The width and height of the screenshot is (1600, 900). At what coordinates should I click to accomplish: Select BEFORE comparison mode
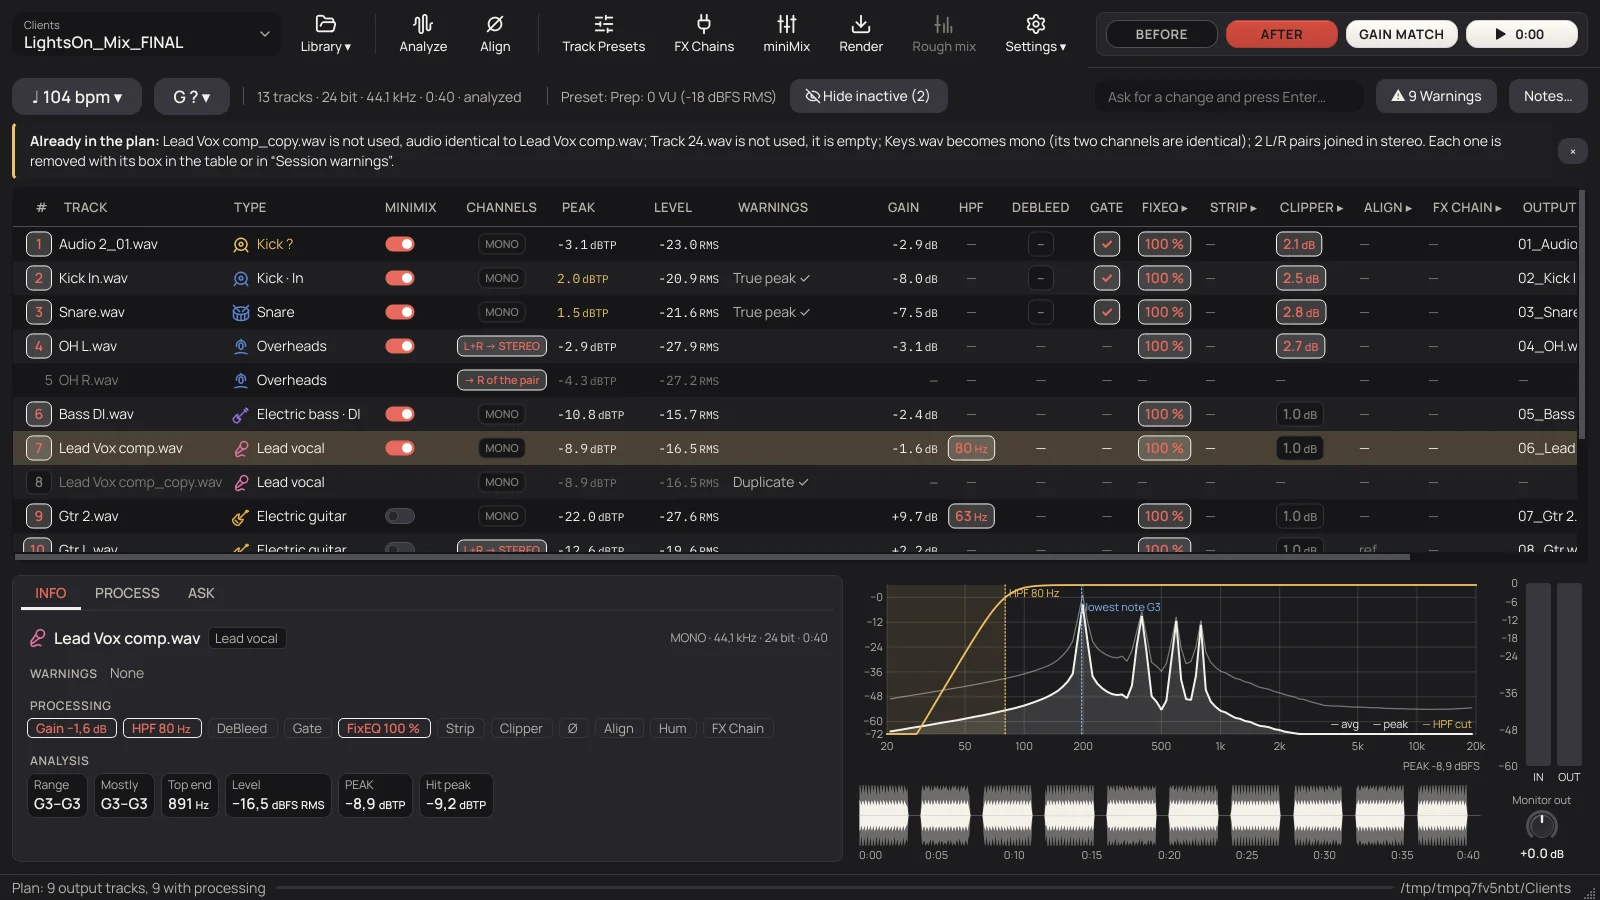[1161, 34]
